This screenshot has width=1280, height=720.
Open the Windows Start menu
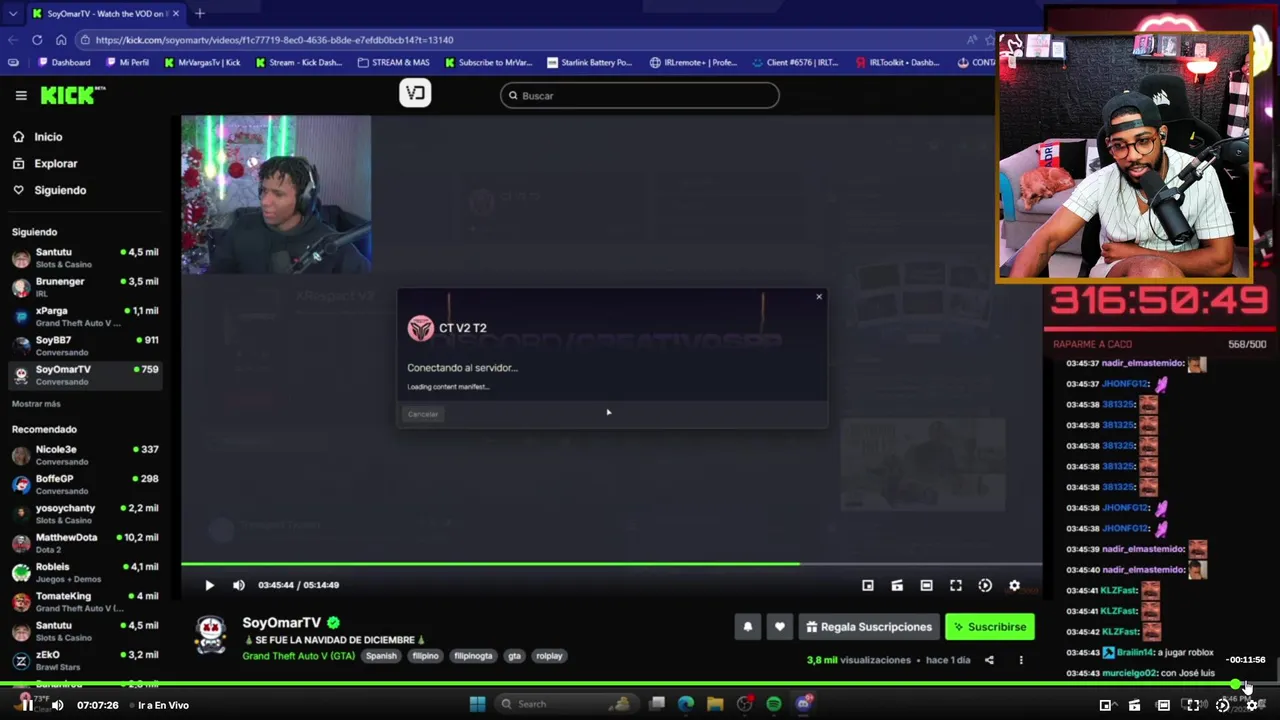[x=477, y=704]
